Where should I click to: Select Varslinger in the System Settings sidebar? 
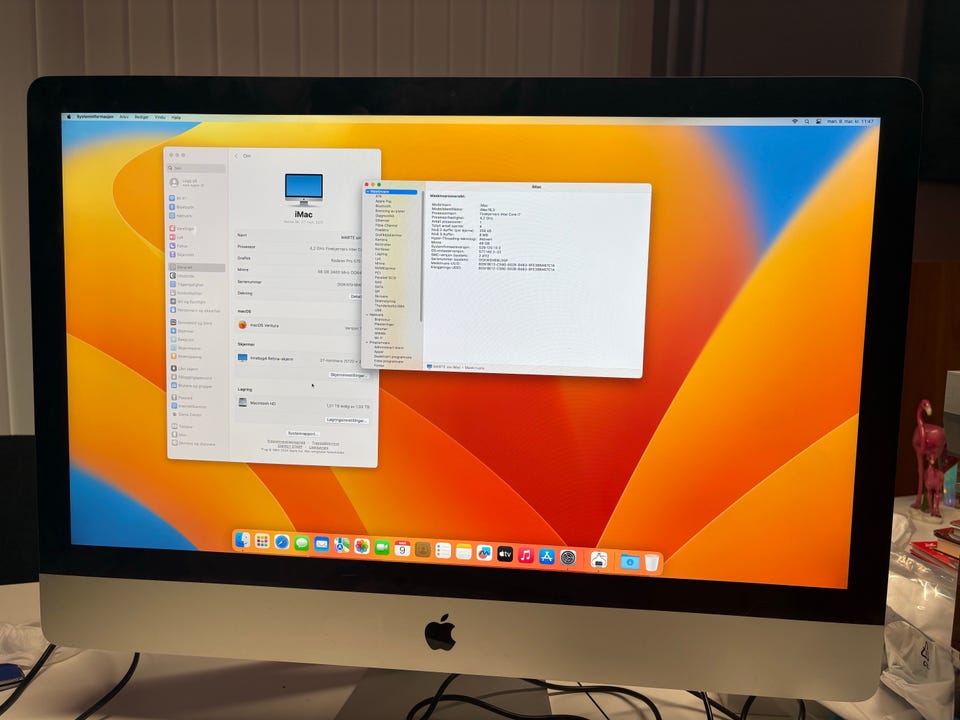pyautogui.click(x=182, y=228)
